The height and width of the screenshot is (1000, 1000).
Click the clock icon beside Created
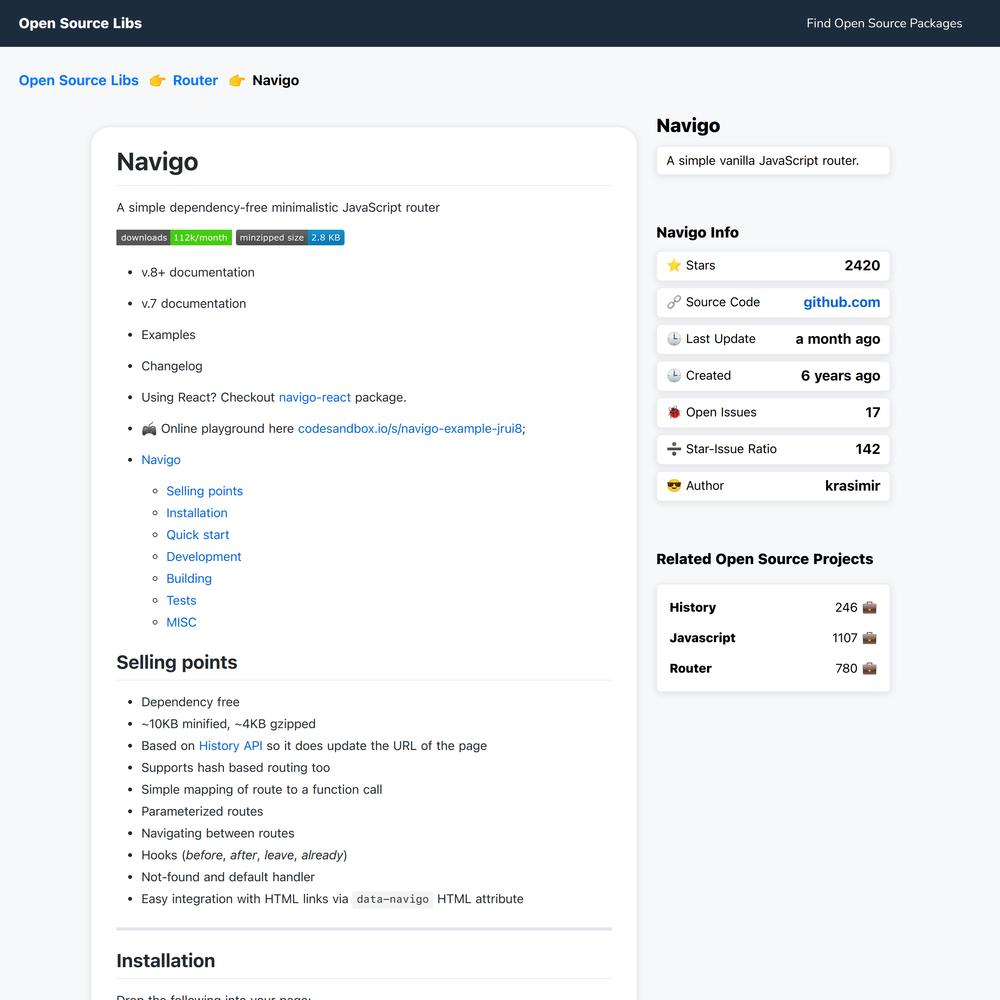click(x=673, y=376)
